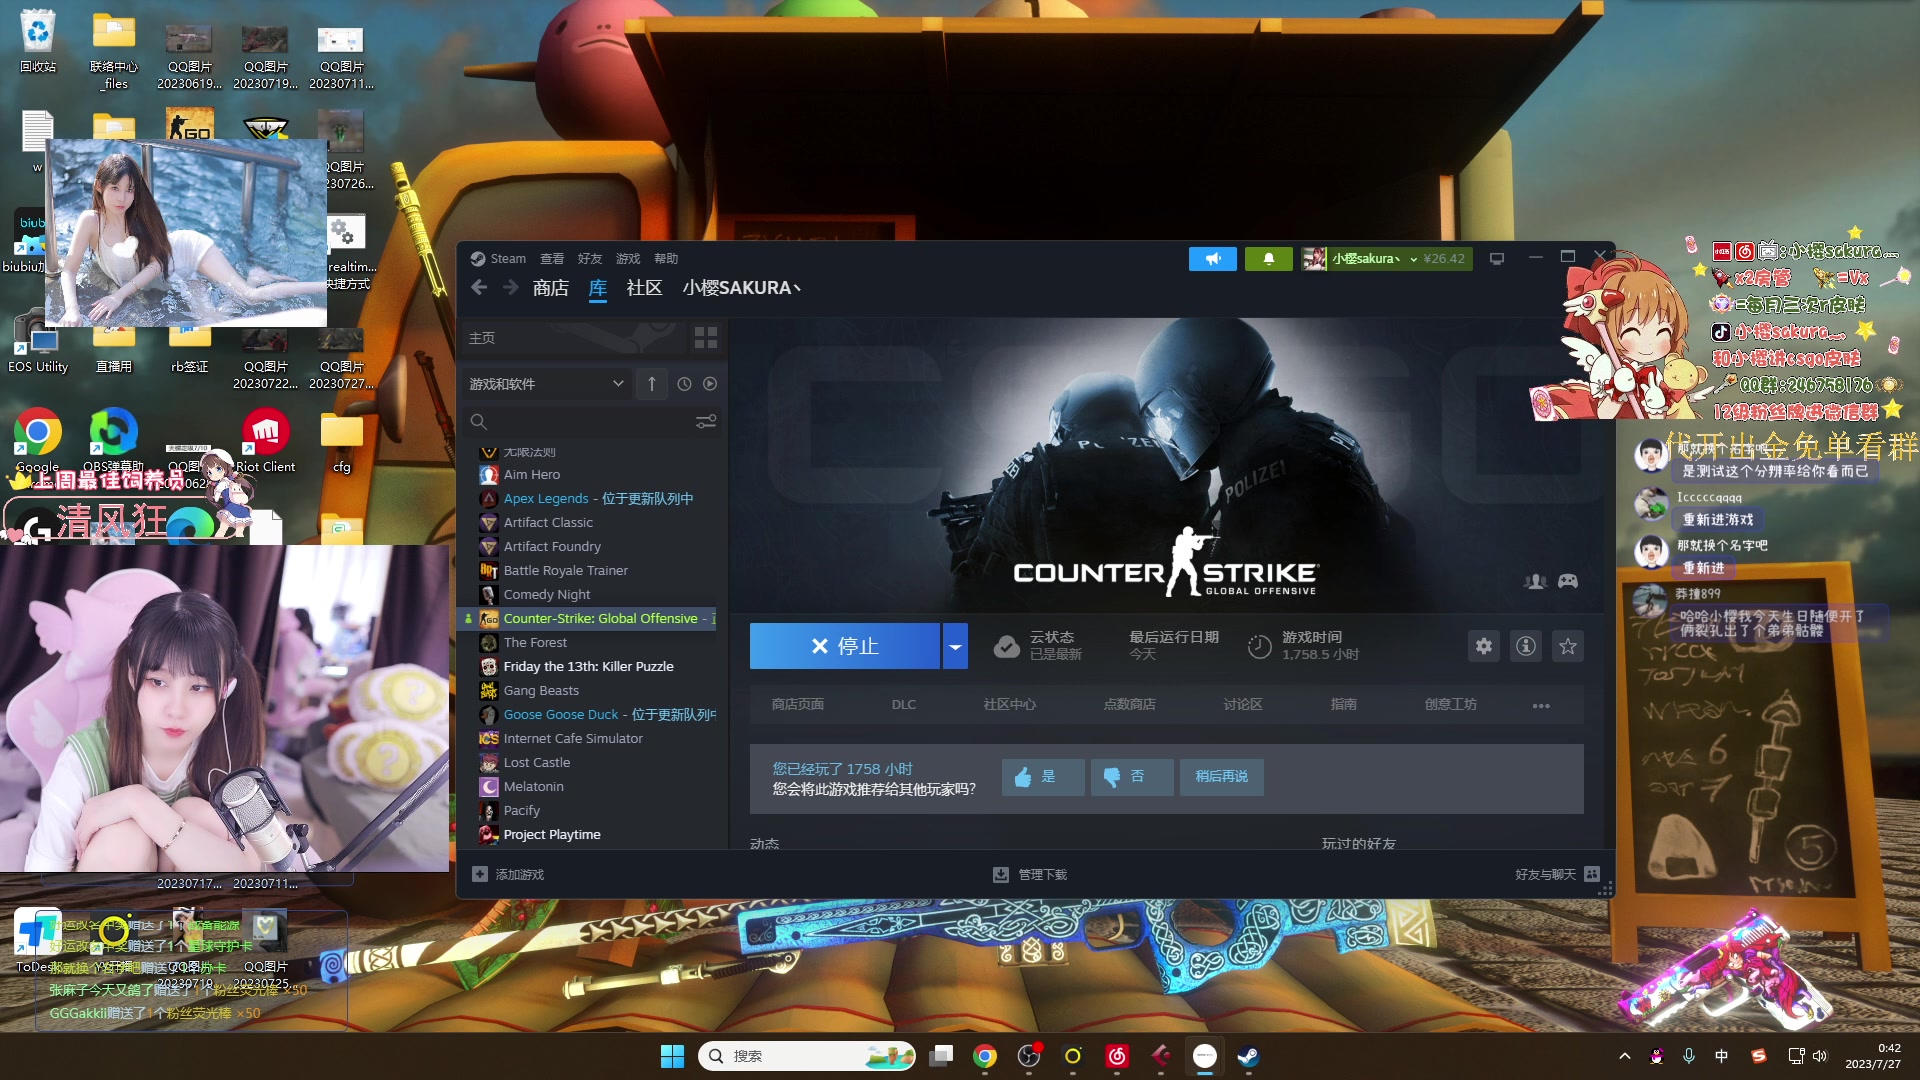
Task: Open the CS:GO DLC link
Action: pyautogui.click(x=904, y=705)
